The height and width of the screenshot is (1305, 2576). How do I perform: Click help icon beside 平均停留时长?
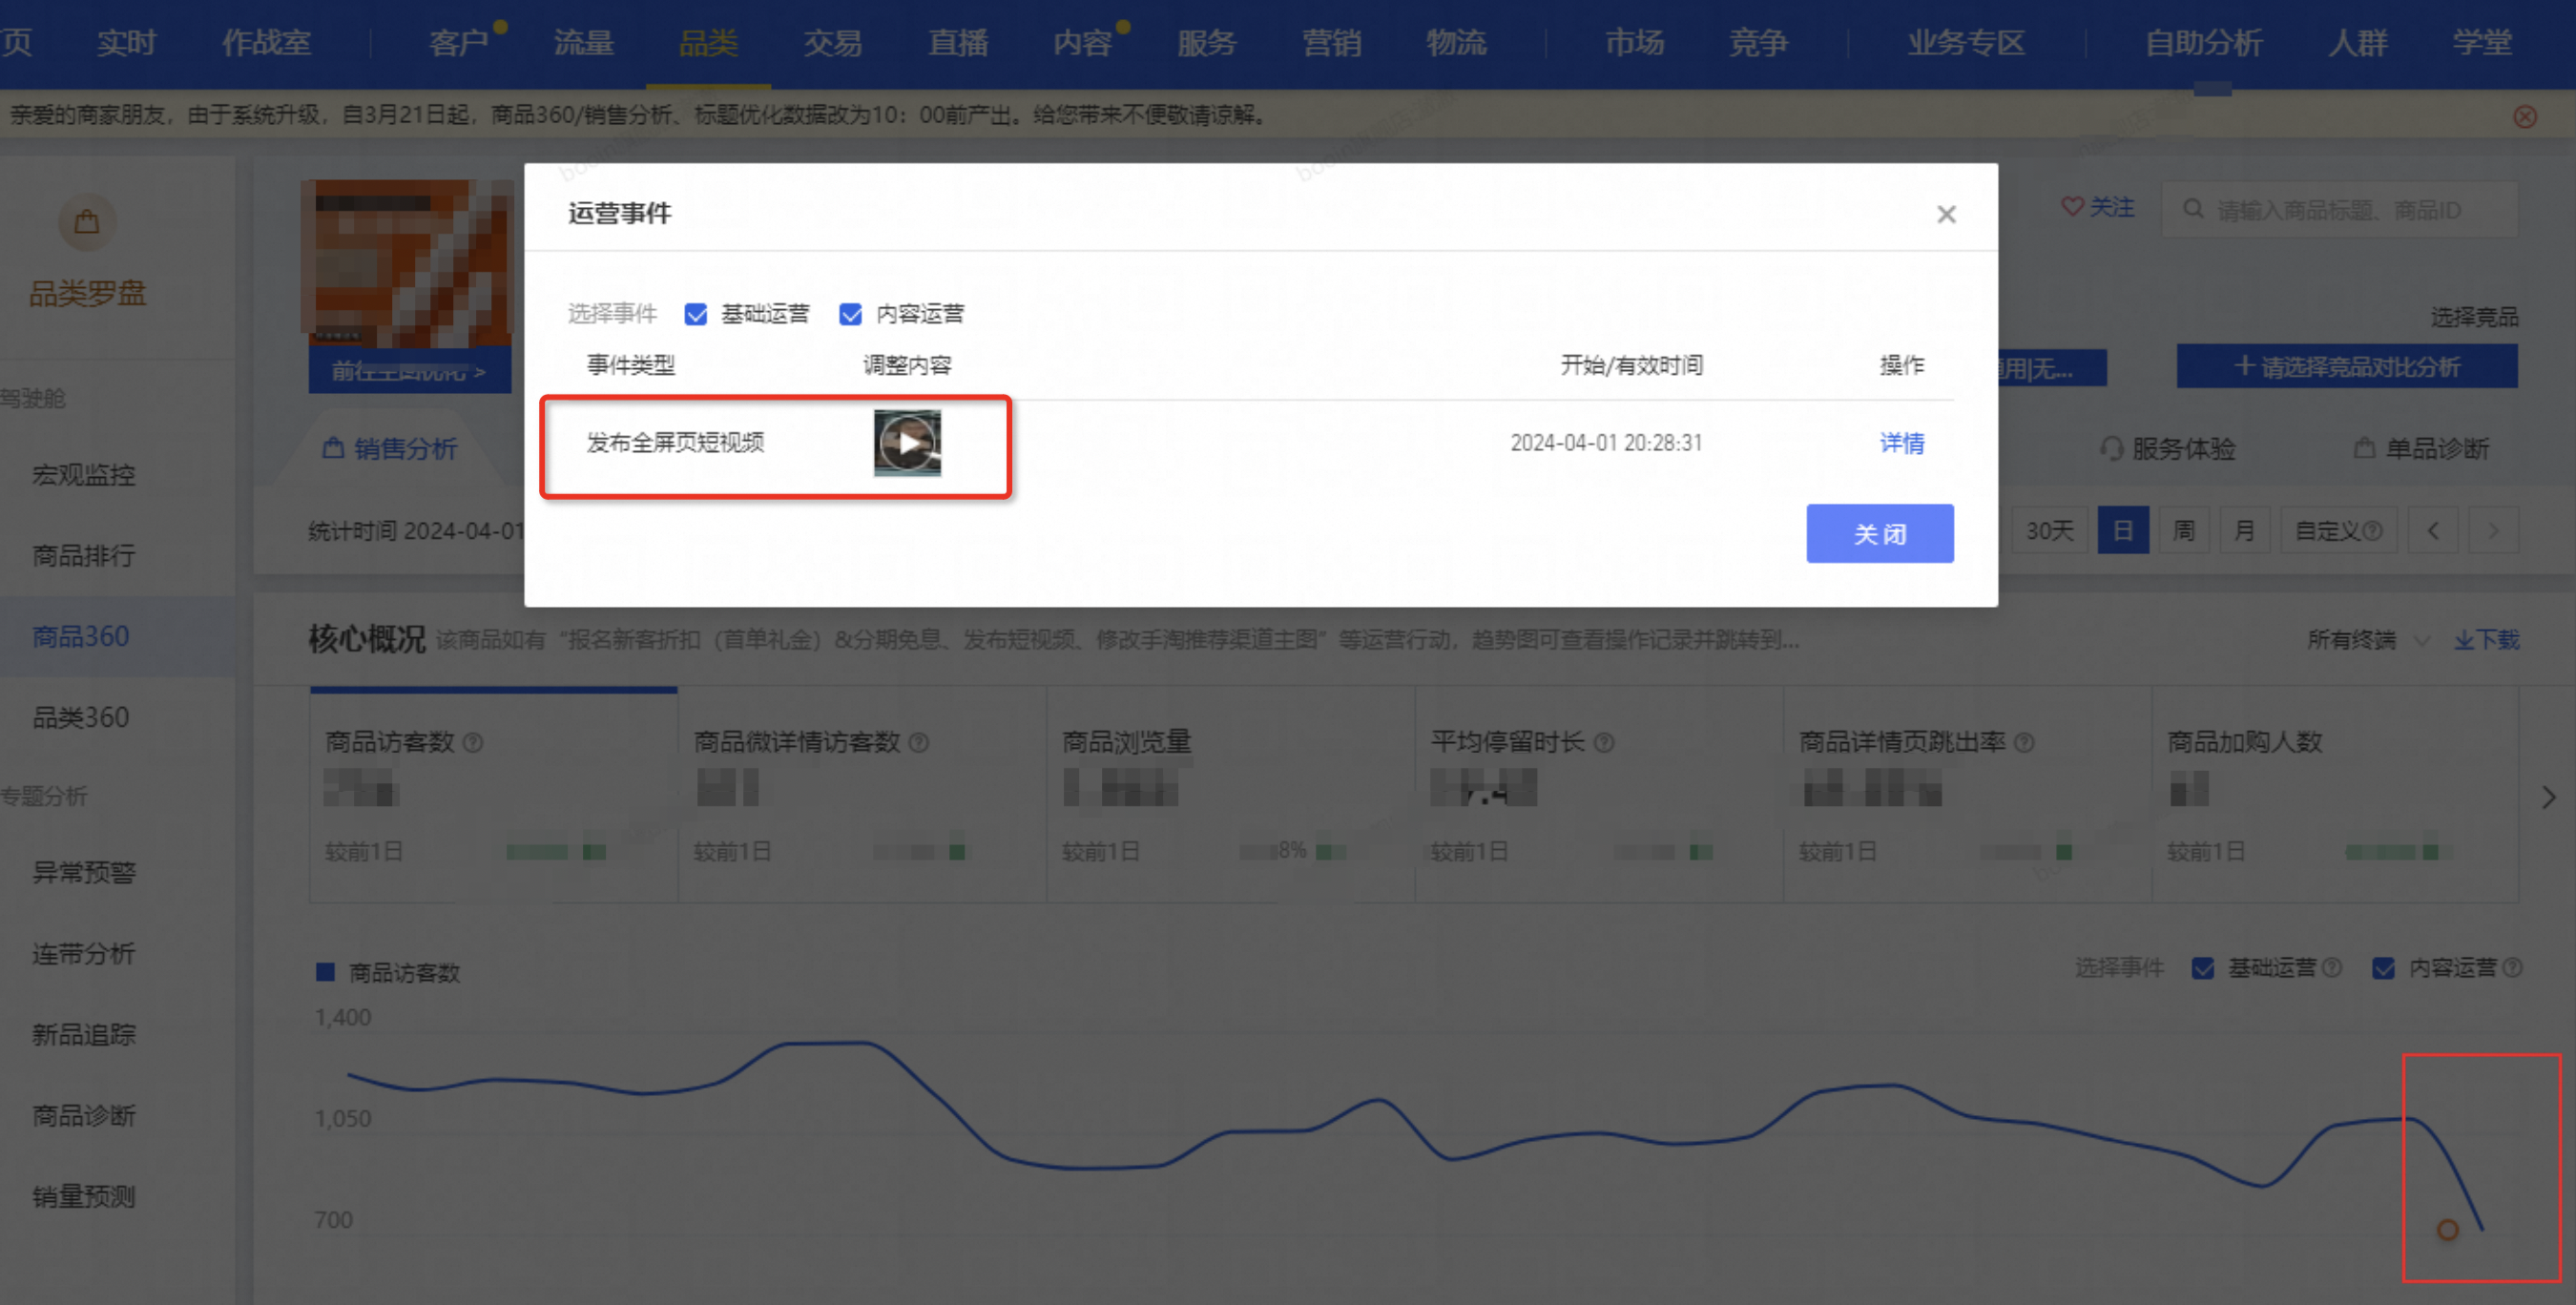1604,742
